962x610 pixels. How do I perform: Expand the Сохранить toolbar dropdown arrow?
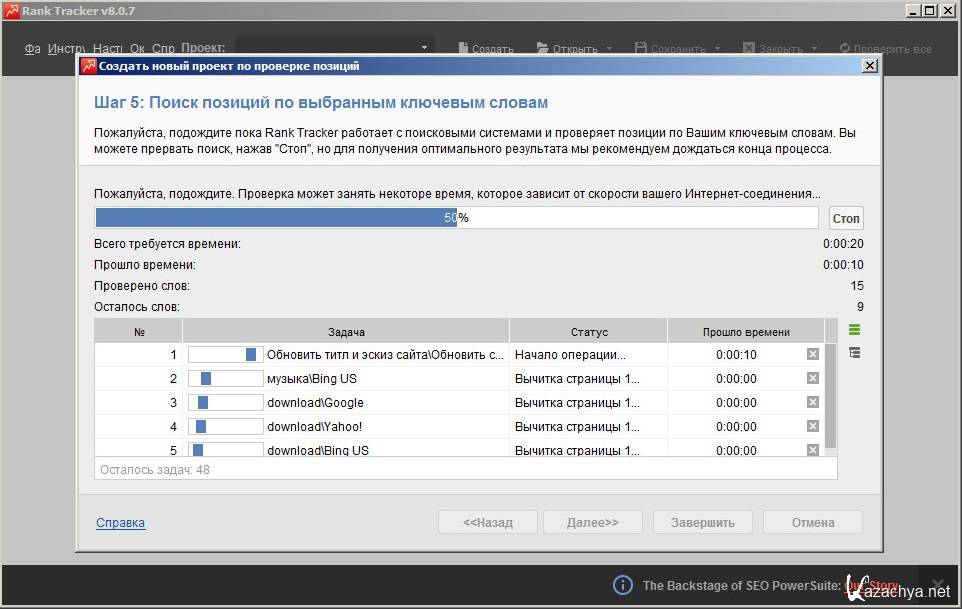pyautogui.click(x=715, y=49)
